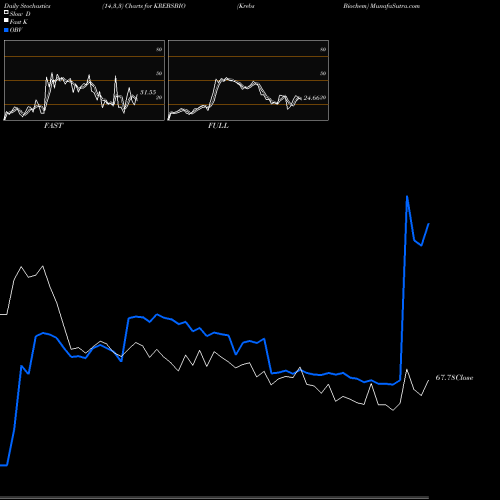Image resolution: width=500 pixels, height=500 pixels.
Task: Select the 'Fast K' legend label
Action: point(19,22)
